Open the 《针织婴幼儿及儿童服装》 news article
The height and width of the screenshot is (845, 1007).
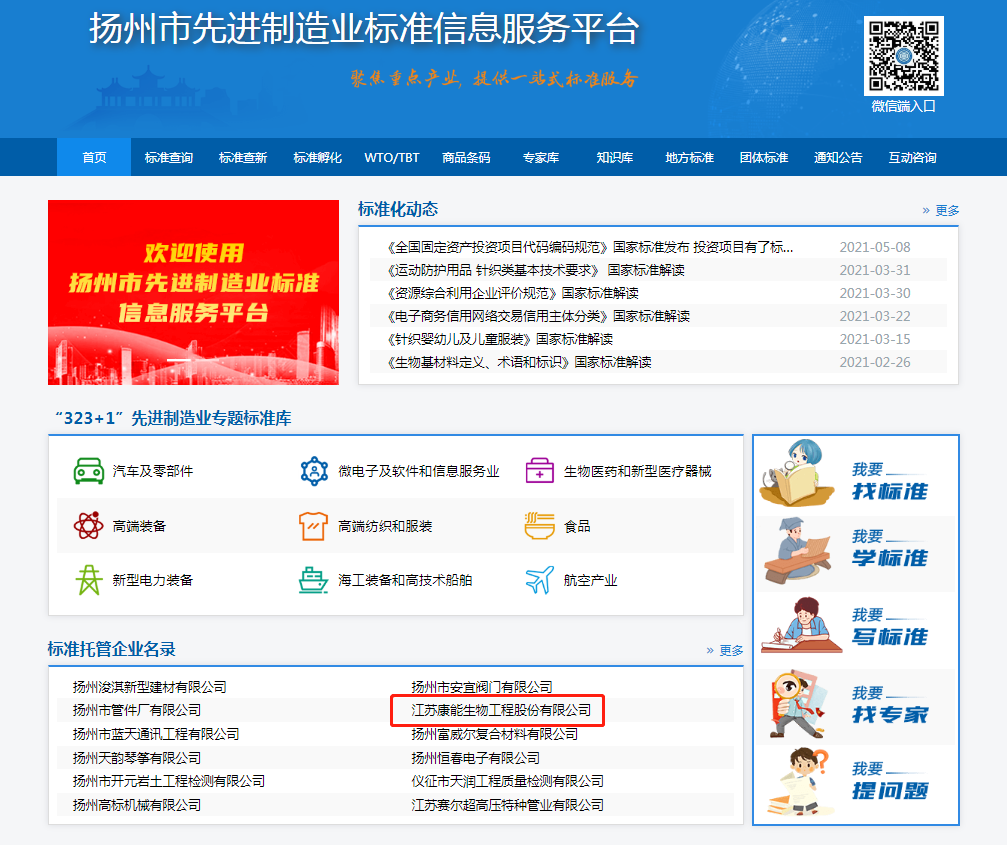[x=499, y=339]
